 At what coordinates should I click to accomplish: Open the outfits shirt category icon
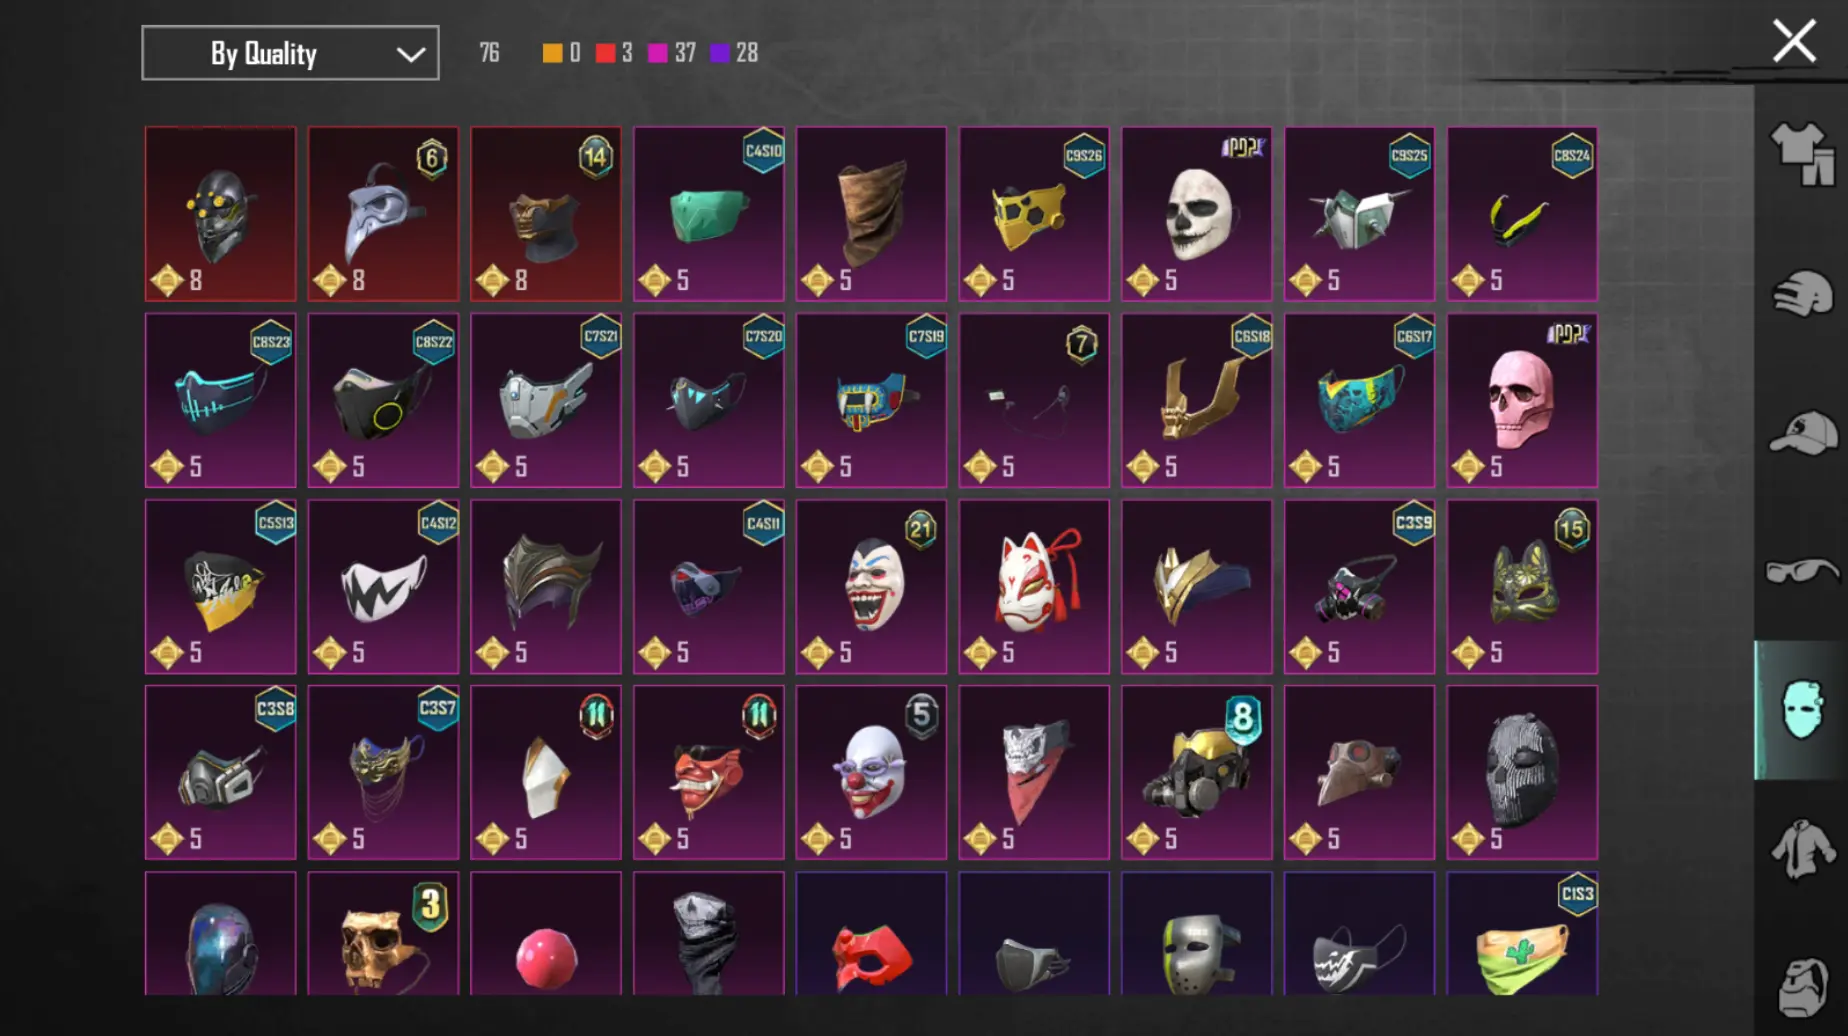[1803, 155]
